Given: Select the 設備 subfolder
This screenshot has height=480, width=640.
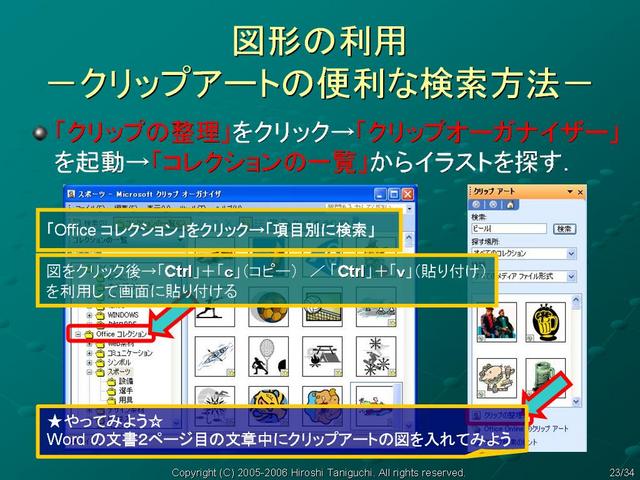Looking at the screenshot, I should click(x=126, y=382).
